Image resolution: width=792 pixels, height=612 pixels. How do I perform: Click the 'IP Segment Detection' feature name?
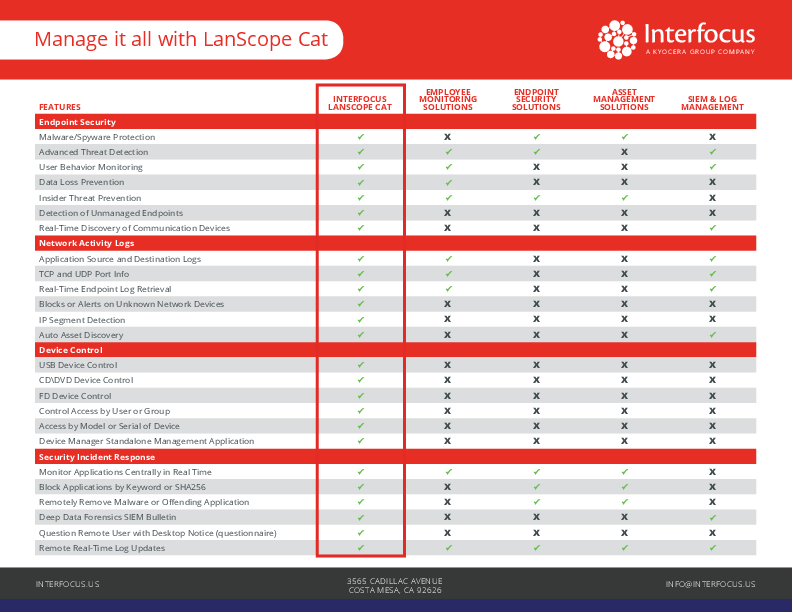(82, 320)
